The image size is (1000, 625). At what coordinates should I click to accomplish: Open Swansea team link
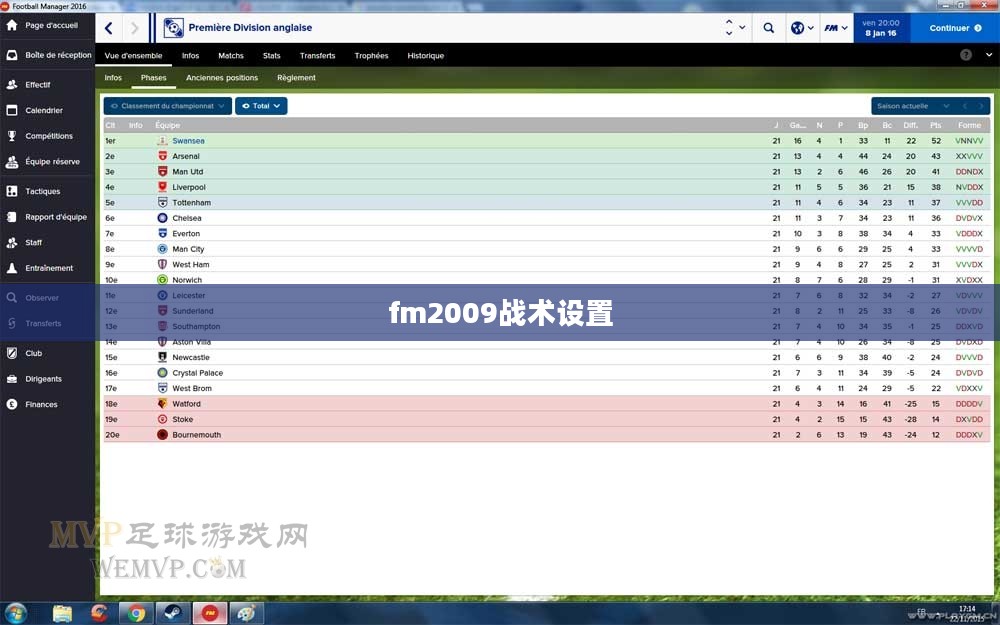pyautogui.click(x=188, y=141)
